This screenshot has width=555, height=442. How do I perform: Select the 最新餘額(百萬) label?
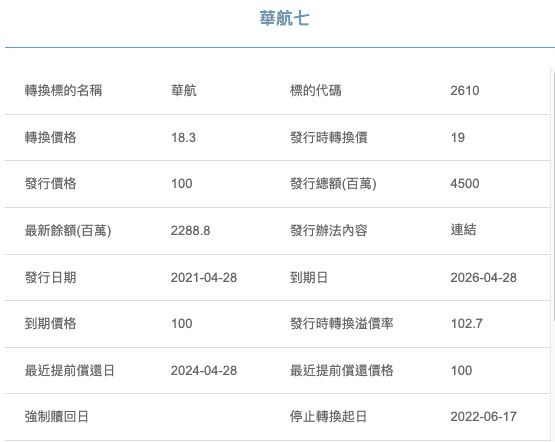[68, 231]
